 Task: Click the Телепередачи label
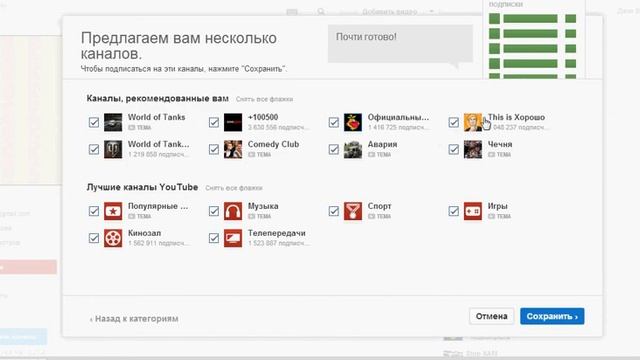pos(277,233)
